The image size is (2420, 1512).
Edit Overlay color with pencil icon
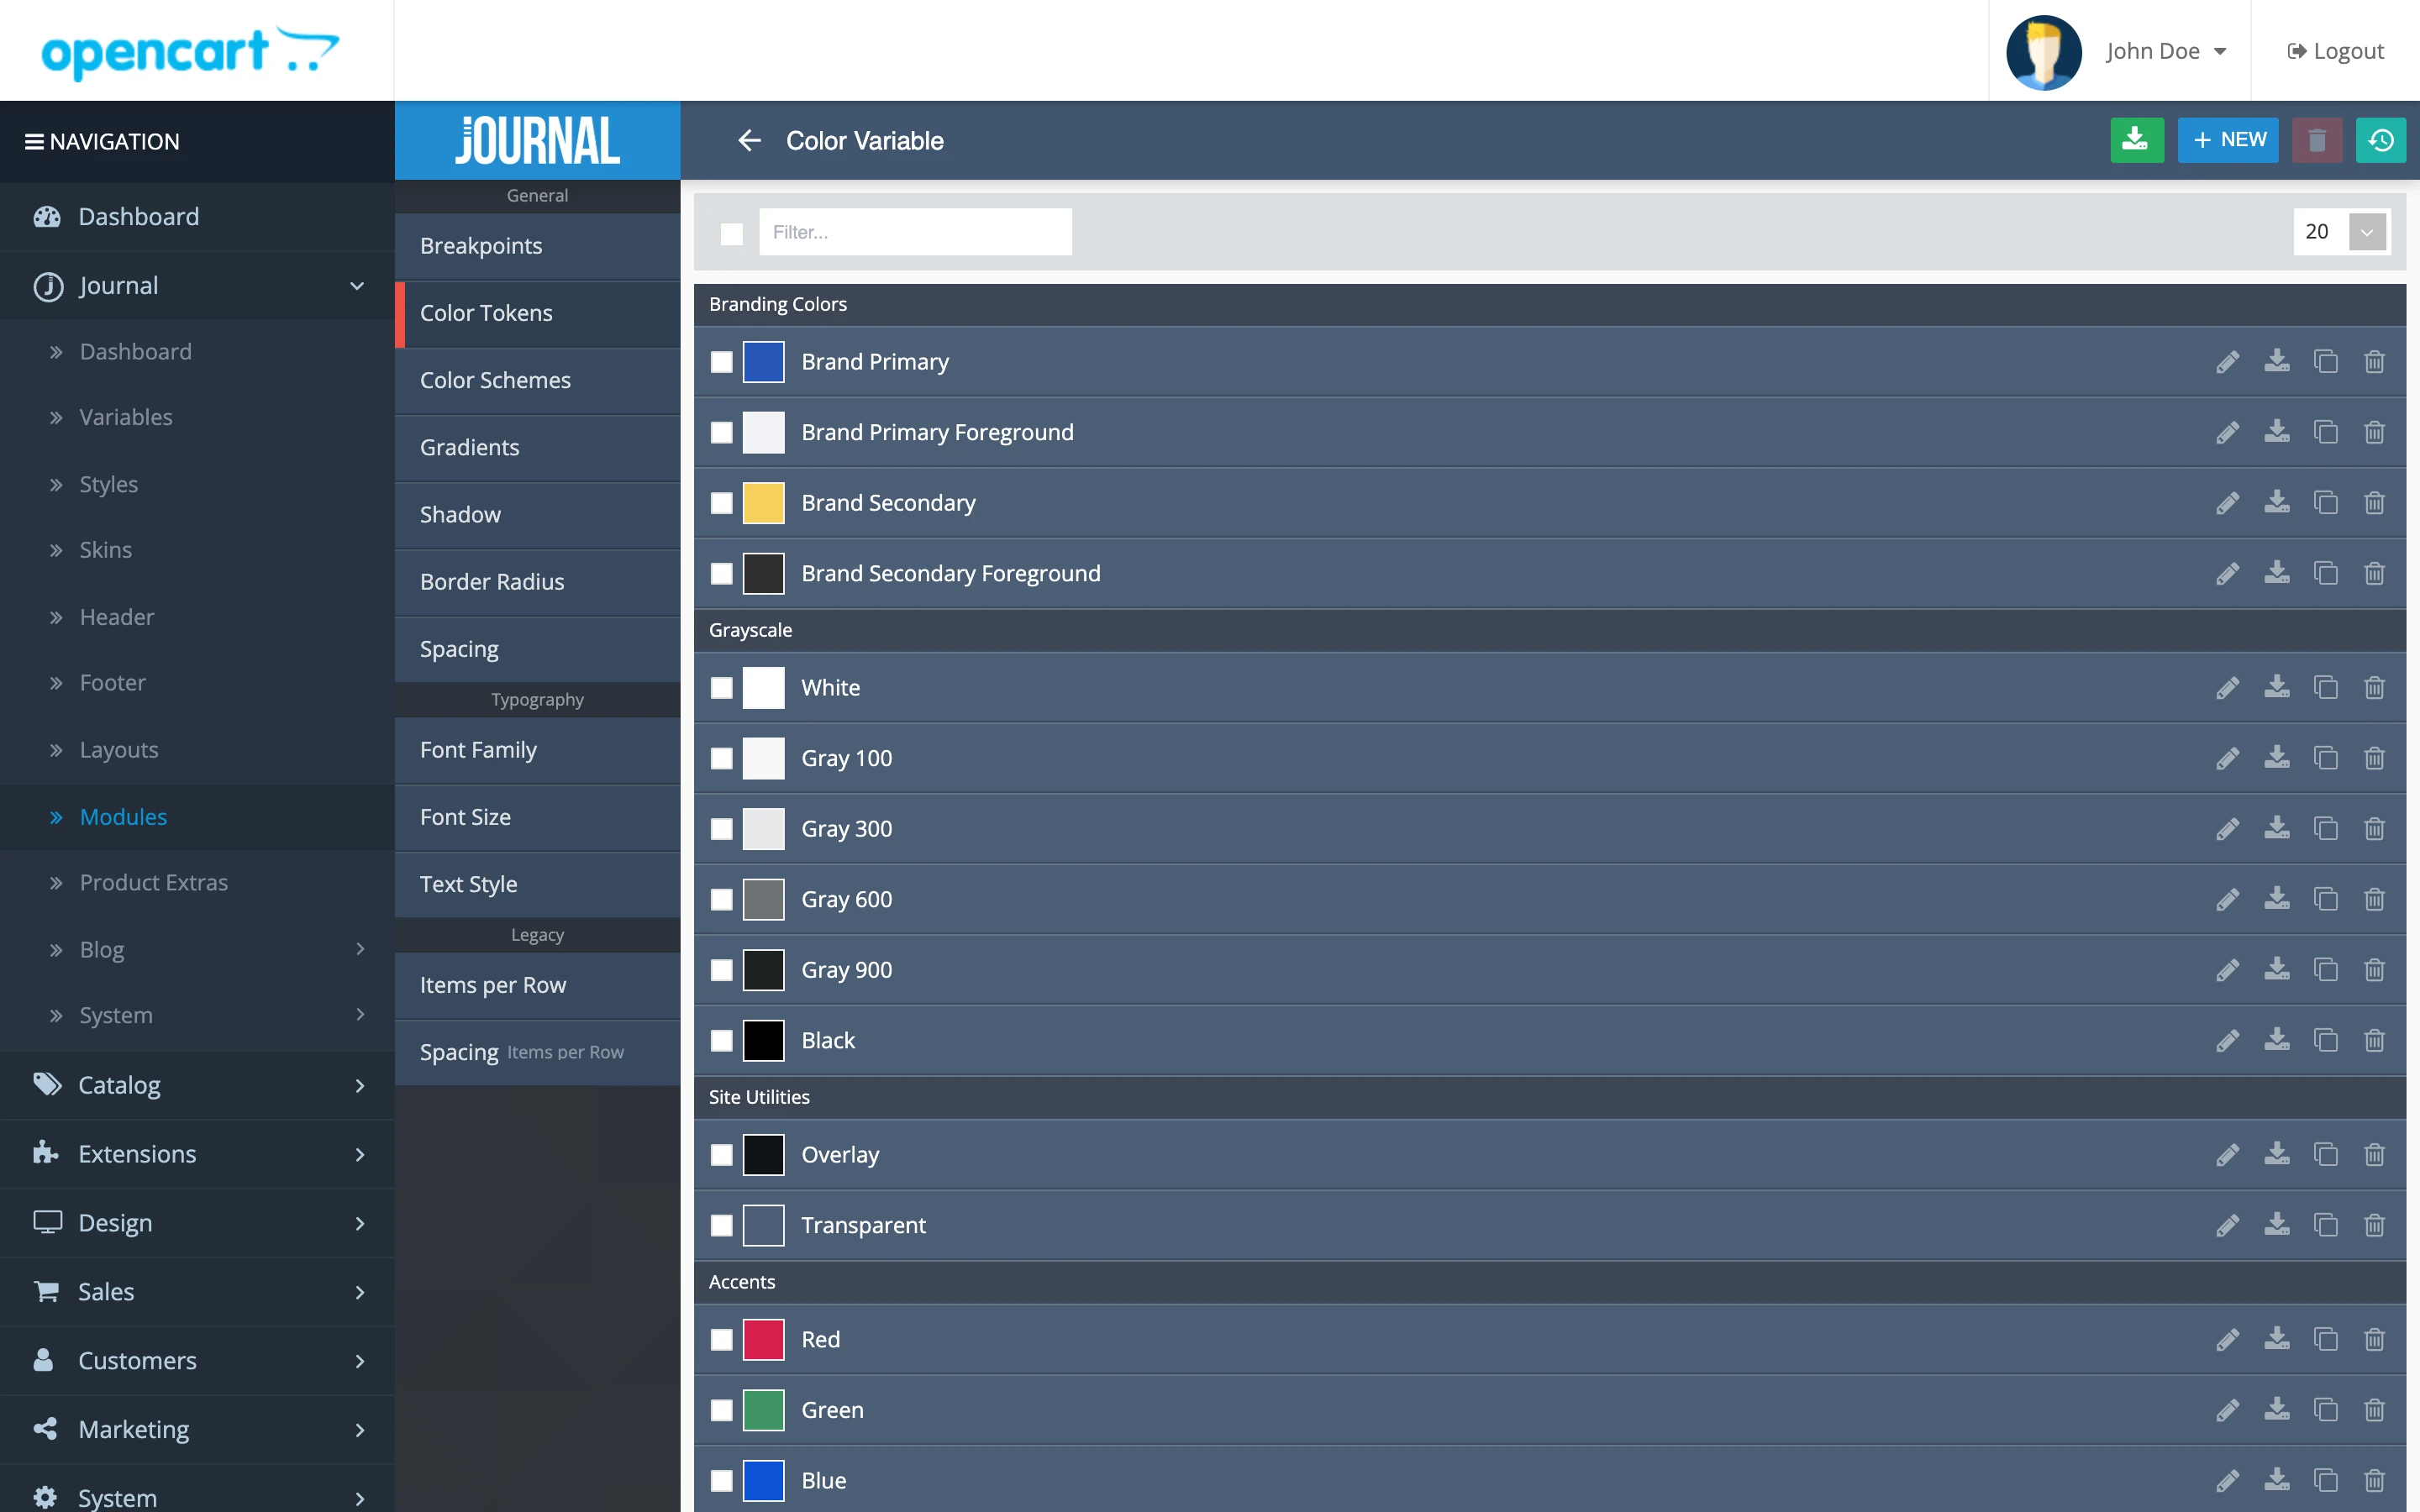(2227, 1155)
